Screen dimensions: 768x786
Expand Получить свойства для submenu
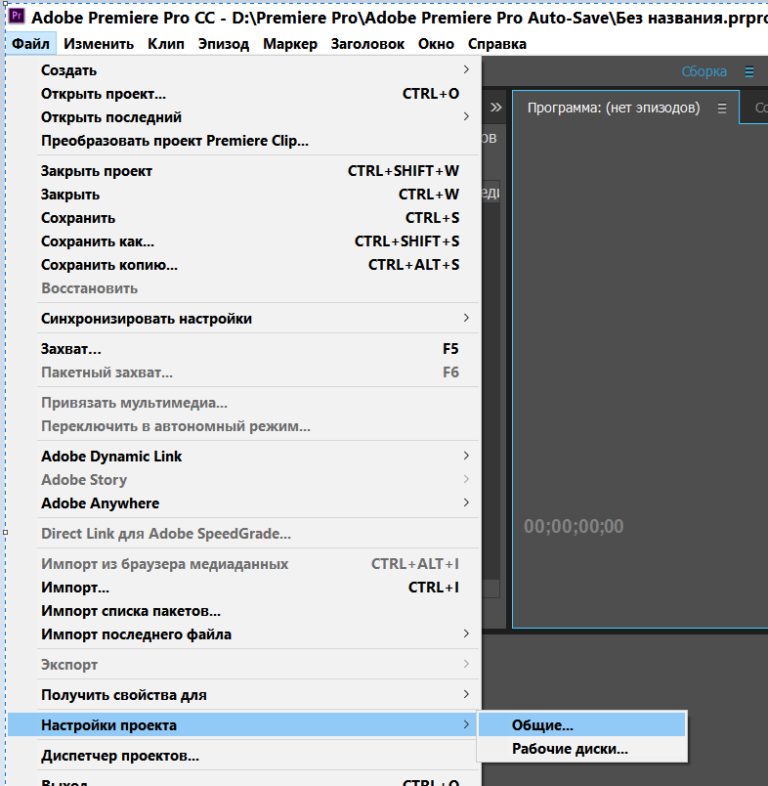[x=243, y=695]
